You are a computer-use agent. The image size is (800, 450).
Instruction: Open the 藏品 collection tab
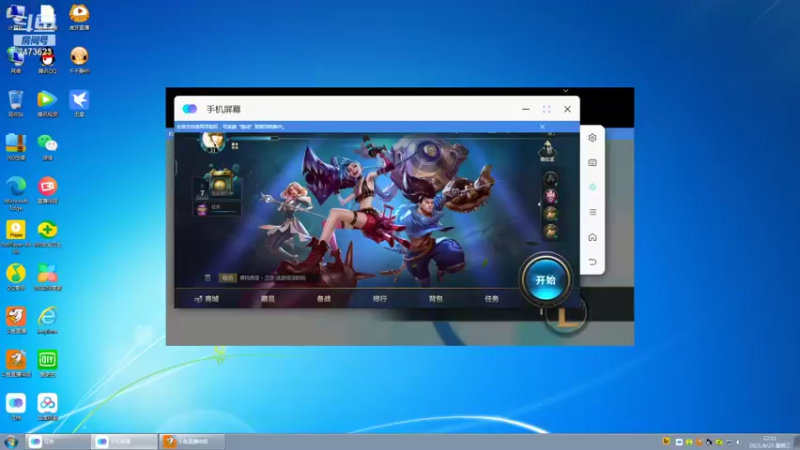[268, 299]
